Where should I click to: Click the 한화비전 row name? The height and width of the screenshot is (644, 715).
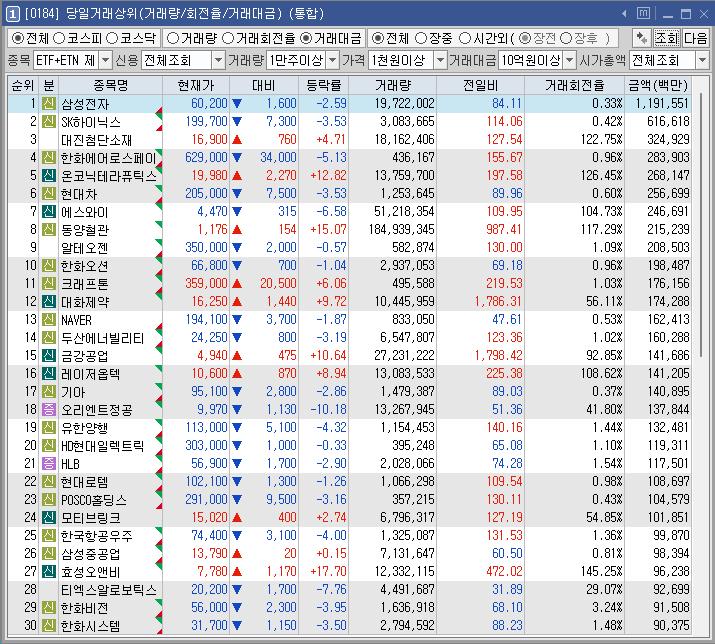tap(85, 608)
